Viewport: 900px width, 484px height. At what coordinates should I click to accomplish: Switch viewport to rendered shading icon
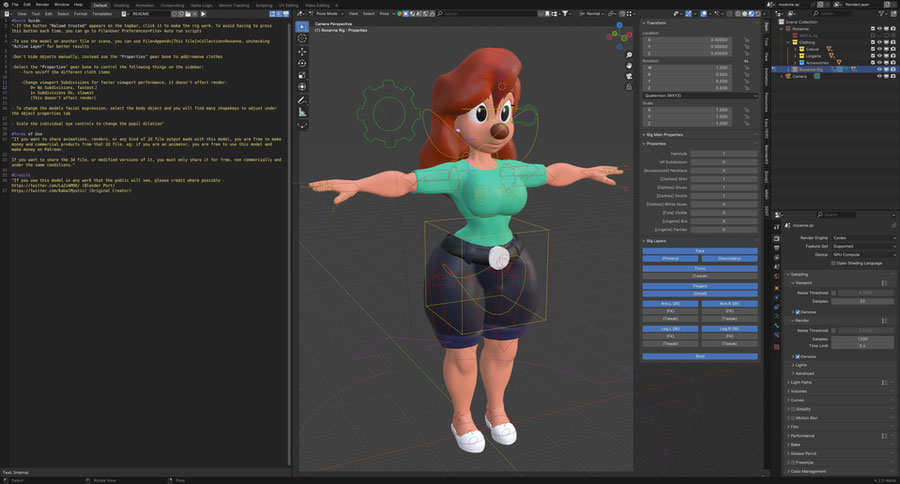coord(758,14)
